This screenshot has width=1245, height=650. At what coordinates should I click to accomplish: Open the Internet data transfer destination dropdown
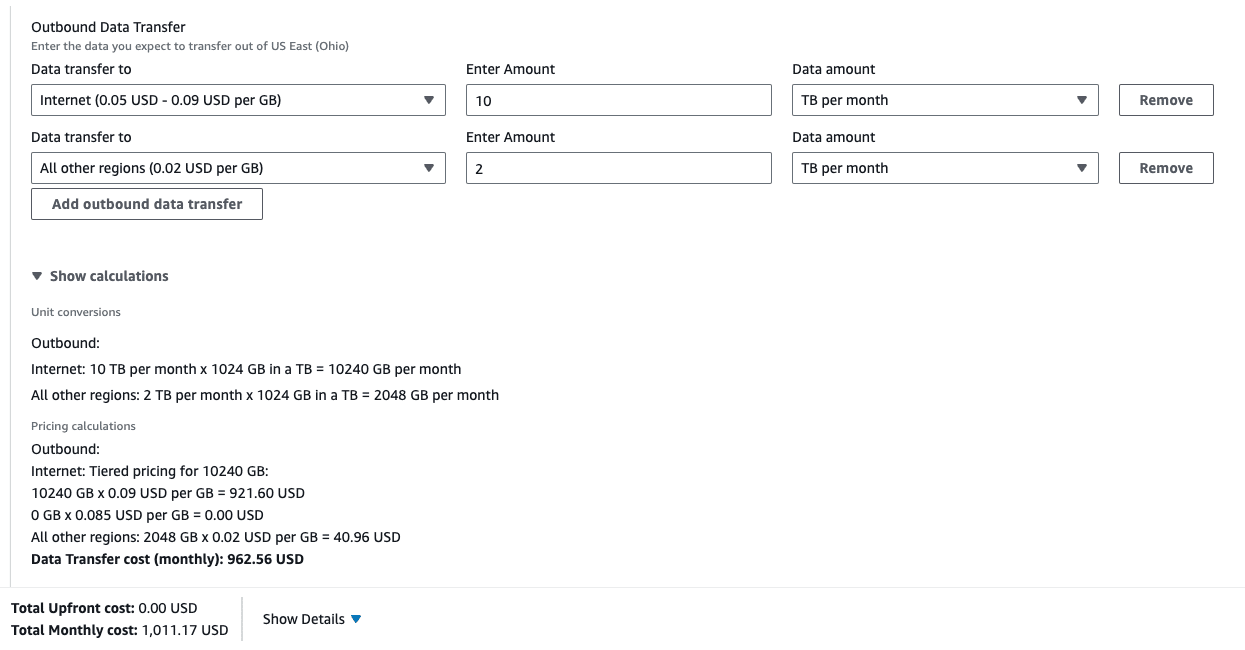237,100
